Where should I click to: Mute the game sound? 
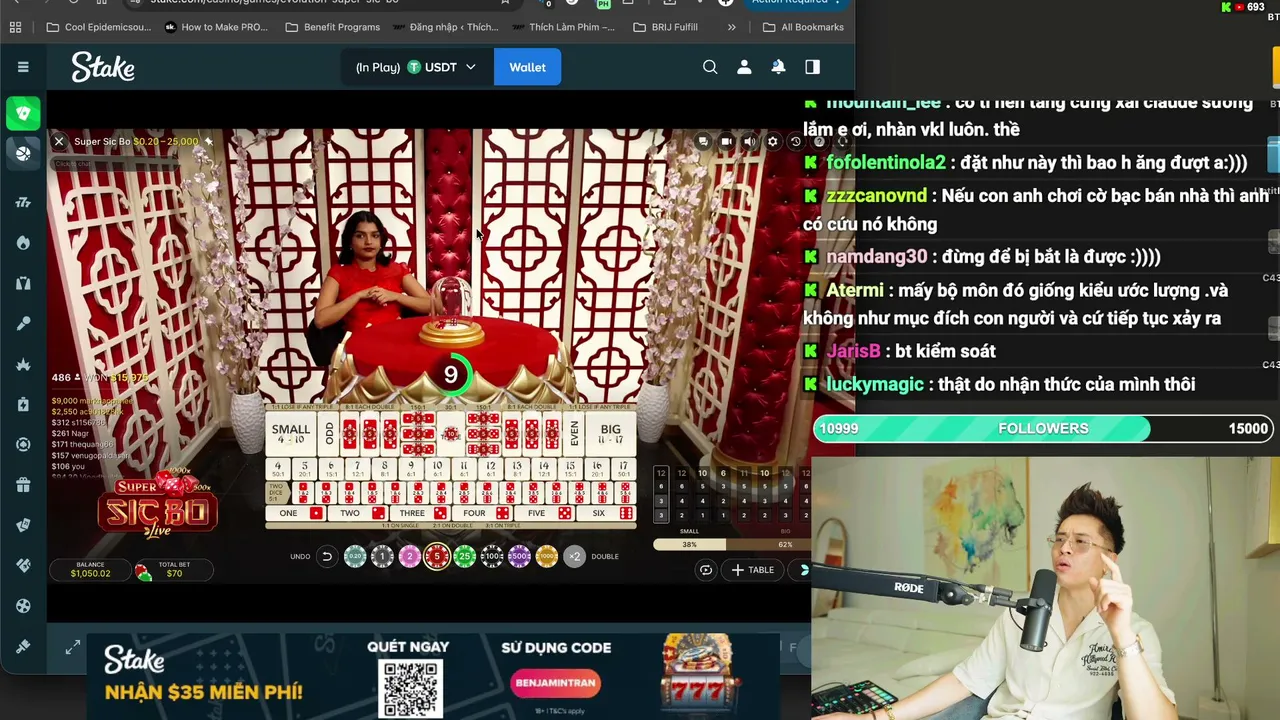[749, 142]
